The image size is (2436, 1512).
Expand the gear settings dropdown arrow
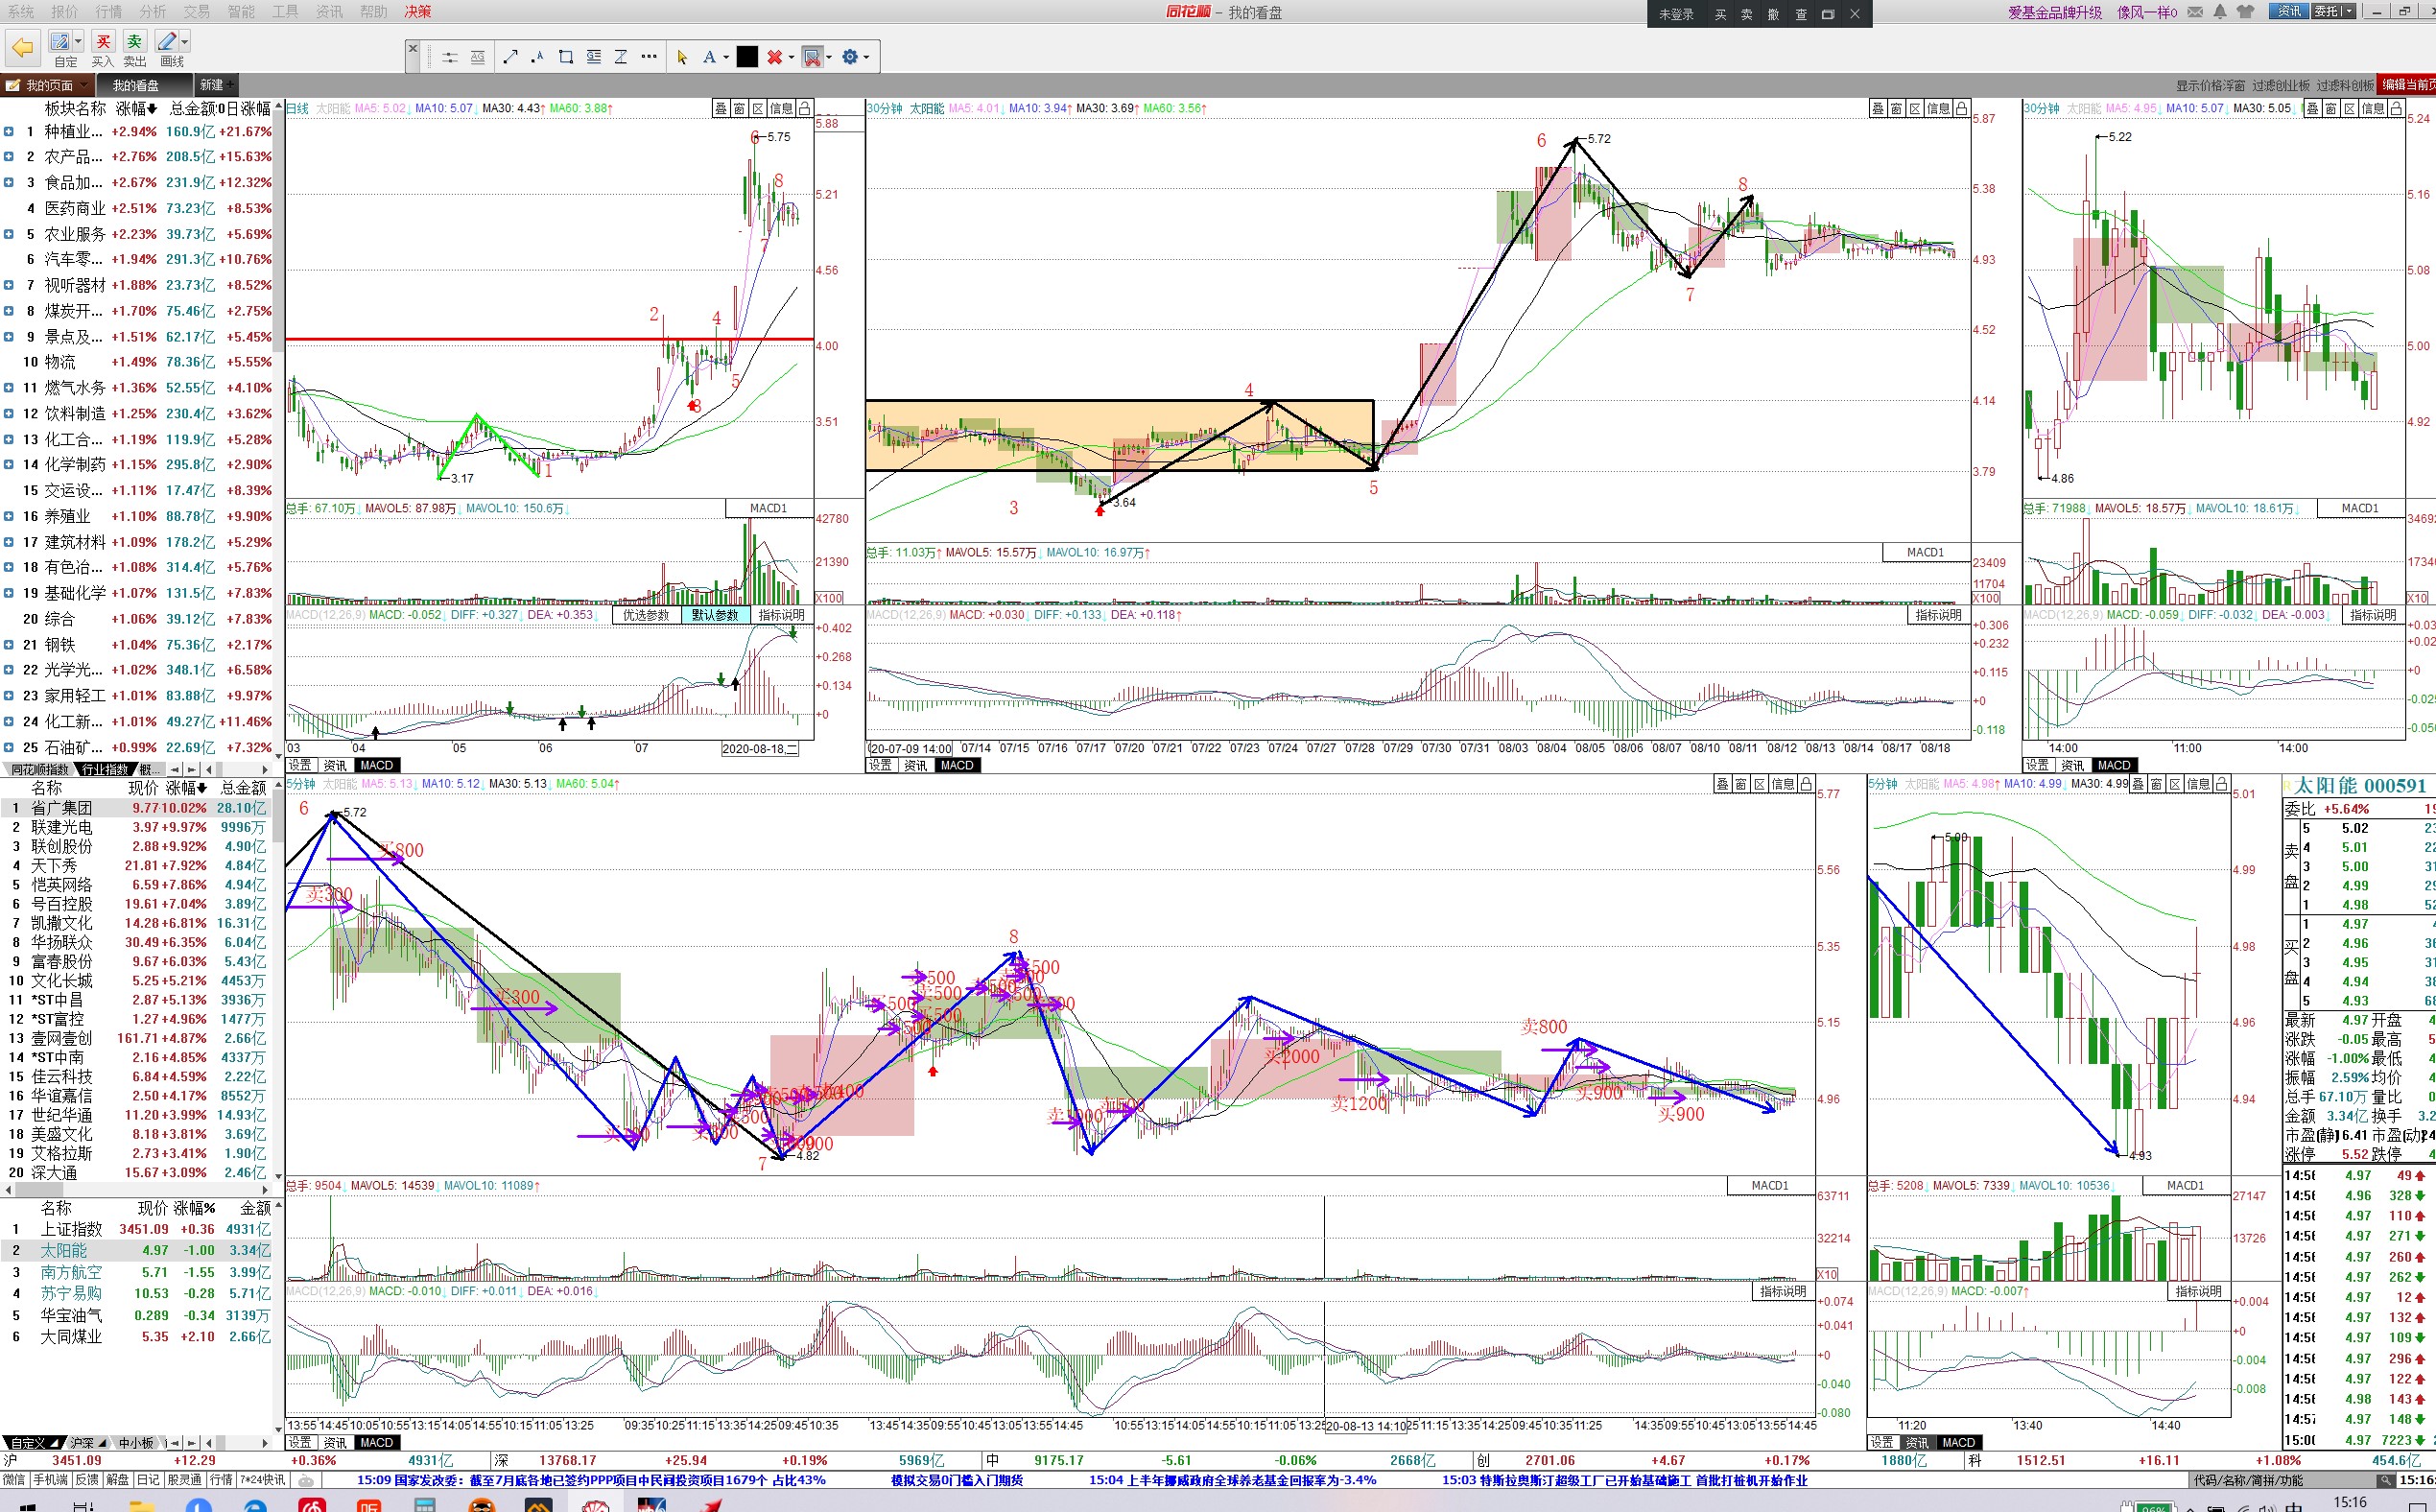pyautogui.click(x=866, y=57)
